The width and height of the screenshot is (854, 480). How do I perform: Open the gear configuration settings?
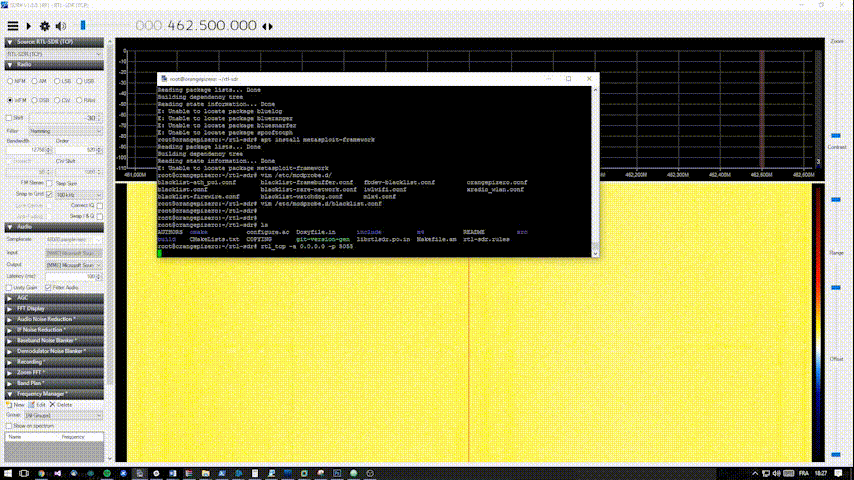click(x=44, y=24)
